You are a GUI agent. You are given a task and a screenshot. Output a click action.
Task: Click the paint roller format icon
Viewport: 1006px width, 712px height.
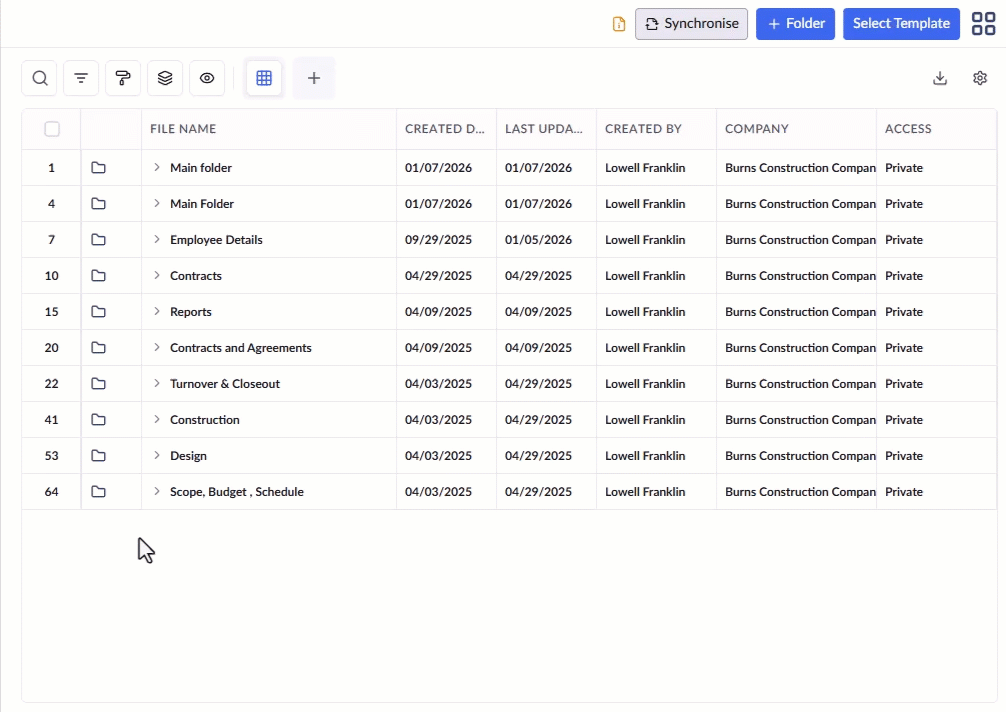pos(123,78)
